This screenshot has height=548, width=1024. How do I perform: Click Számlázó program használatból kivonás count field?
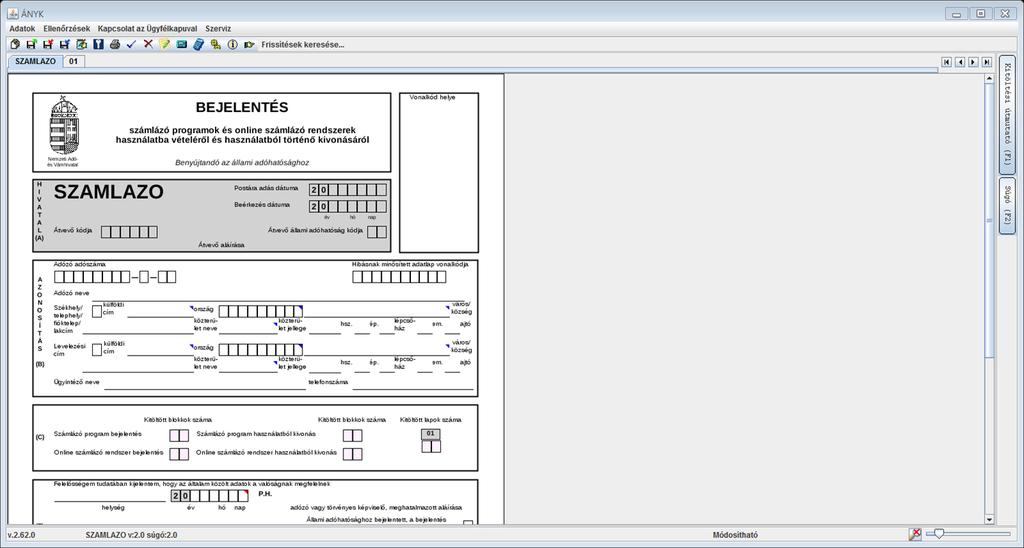353,436
